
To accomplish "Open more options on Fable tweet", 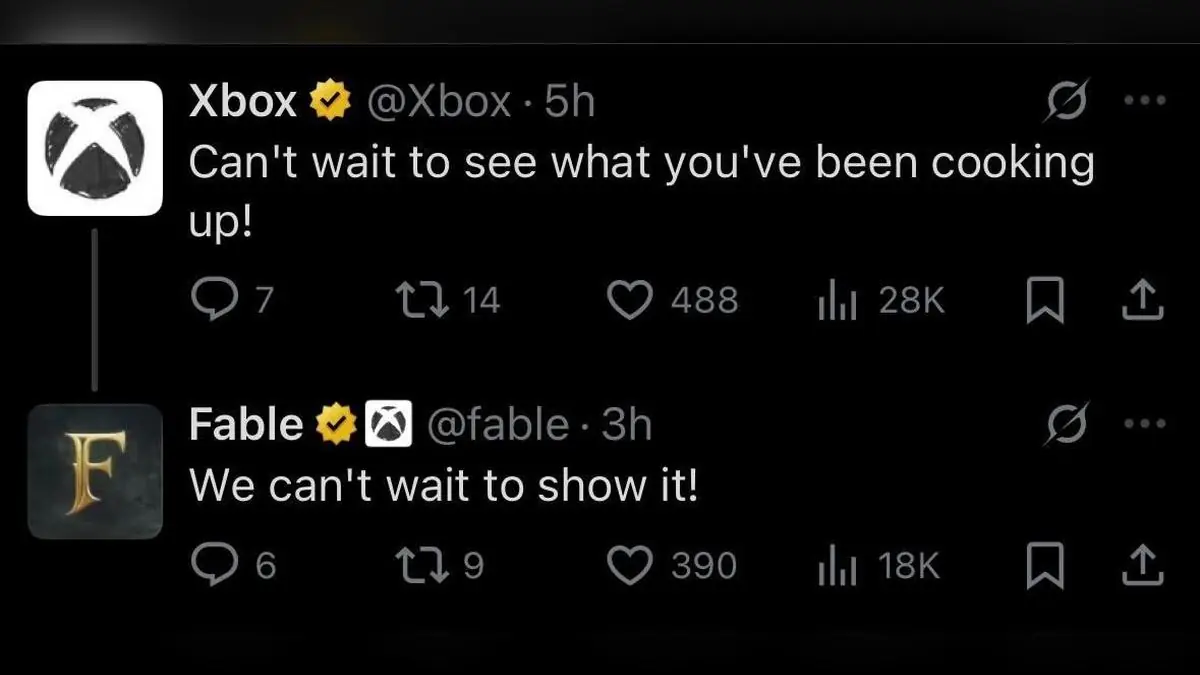I will 1146,424.
